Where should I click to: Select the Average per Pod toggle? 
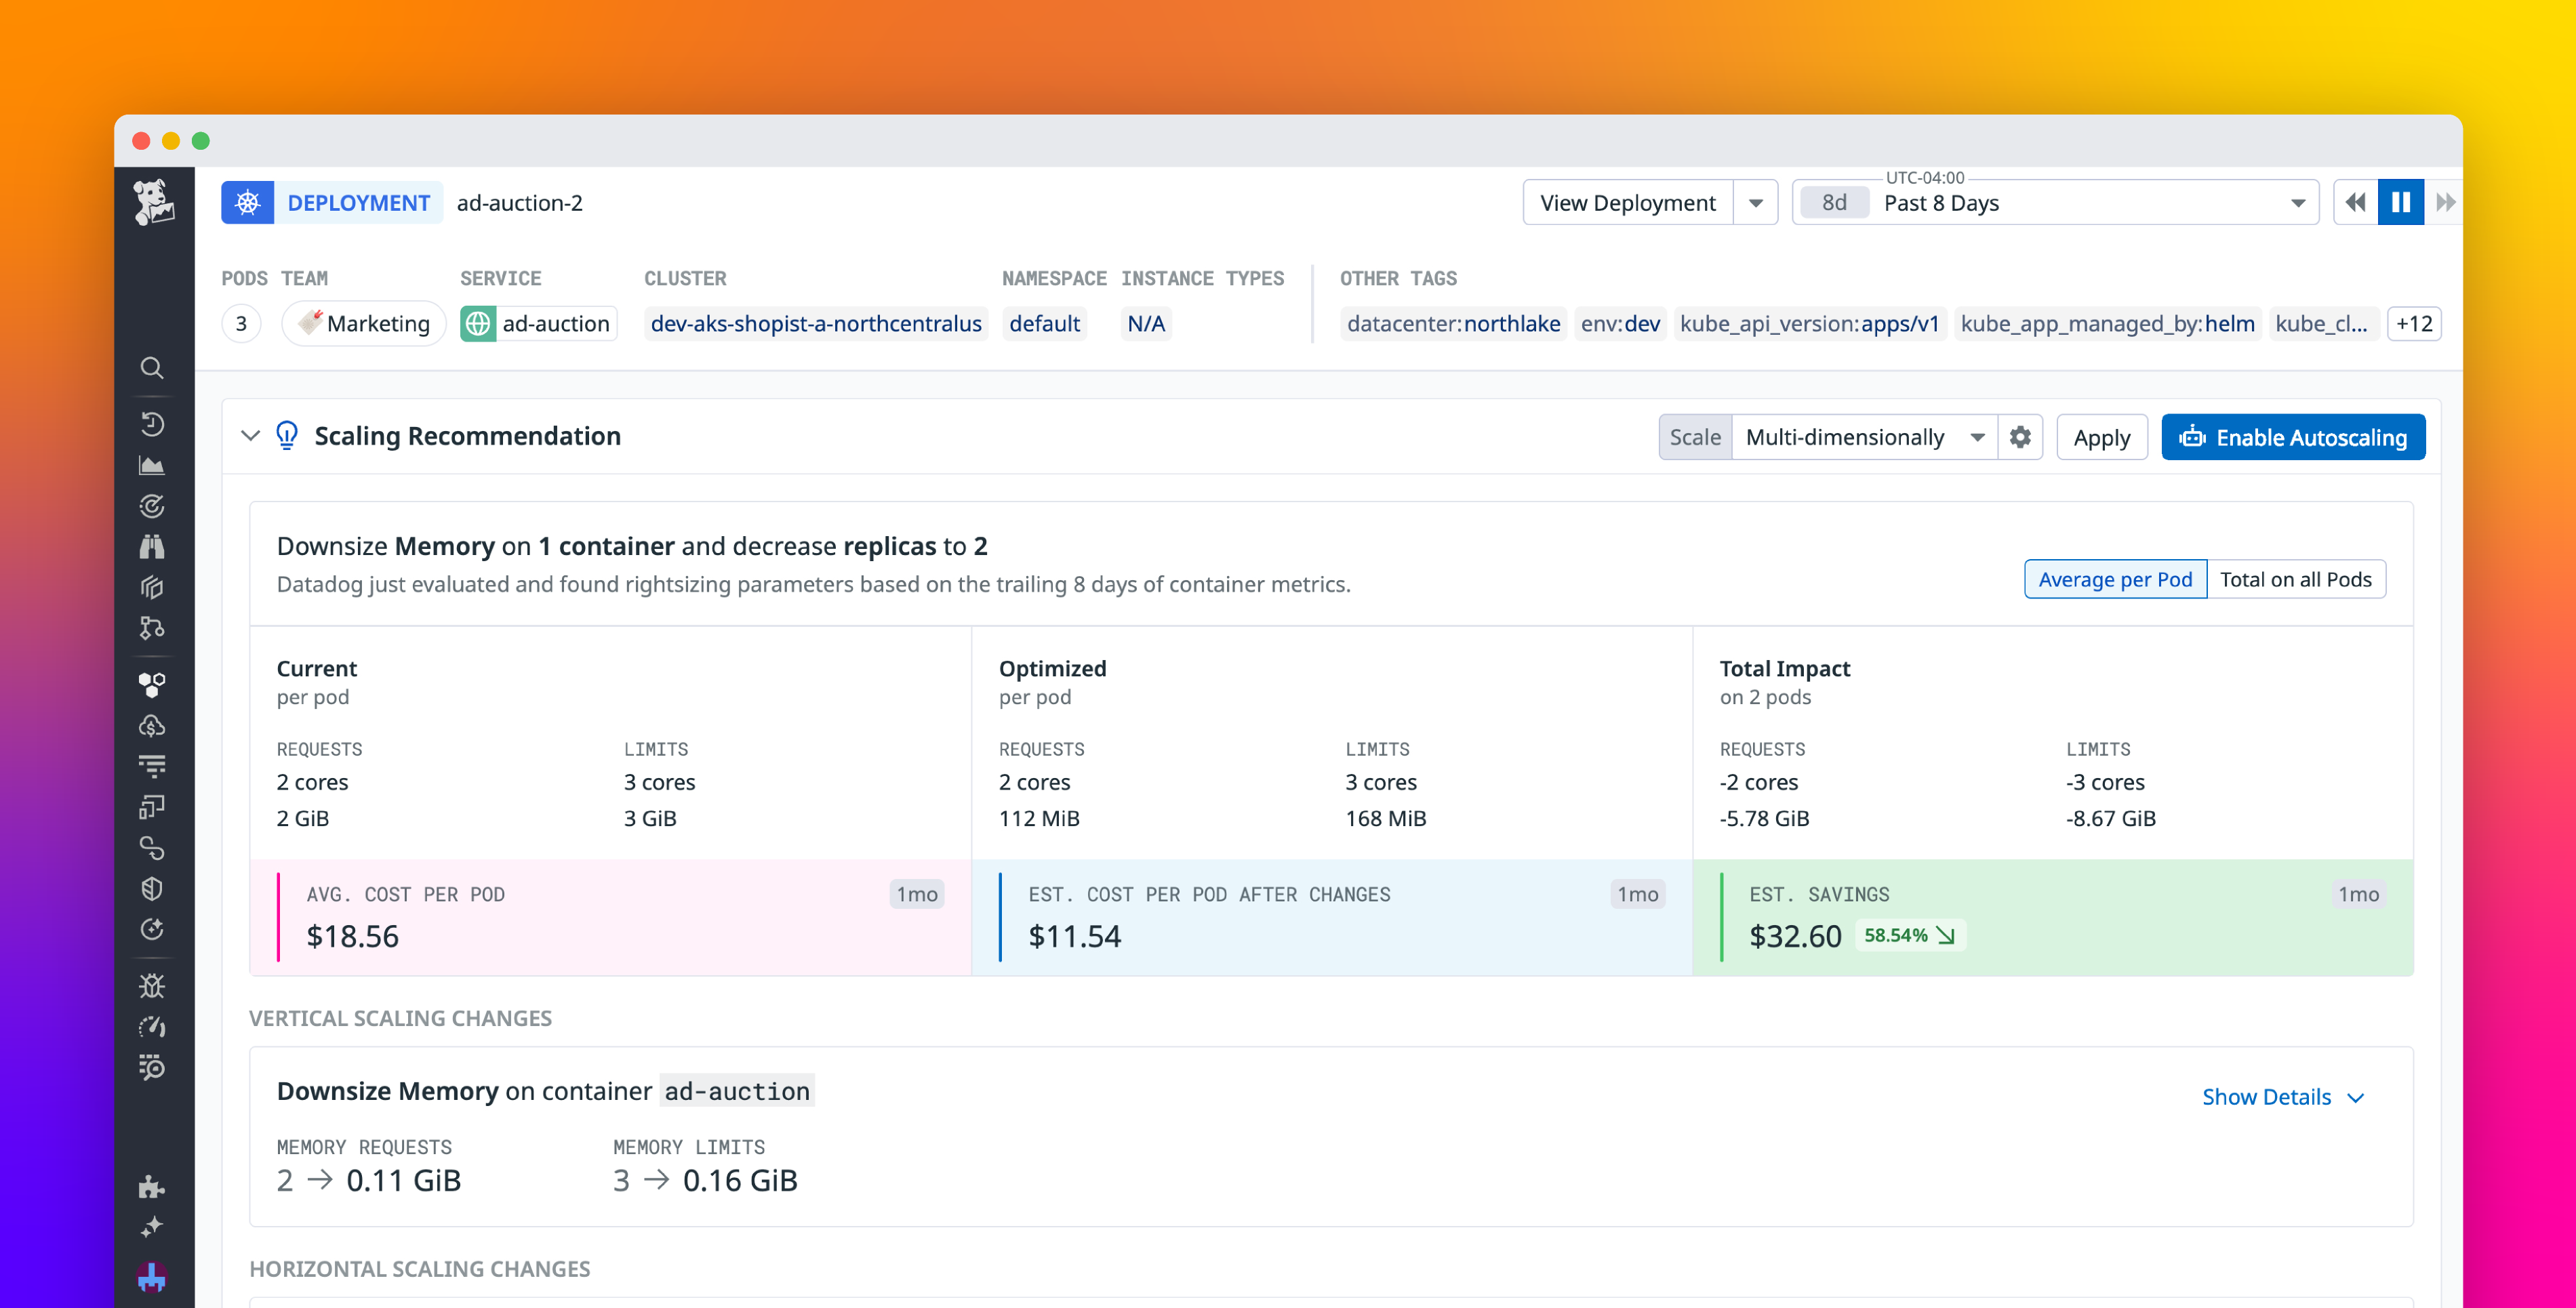[2115, 578]
